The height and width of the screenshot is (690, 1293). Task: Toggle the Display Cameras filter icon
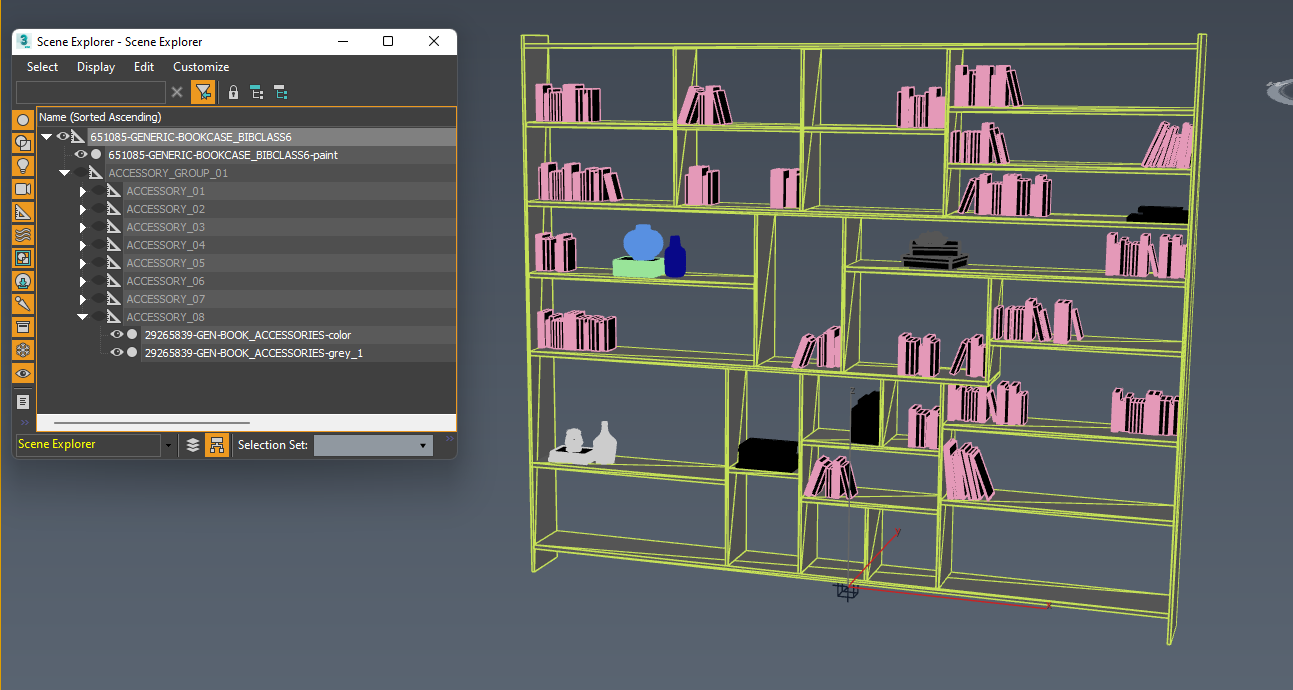coord(23,189)
